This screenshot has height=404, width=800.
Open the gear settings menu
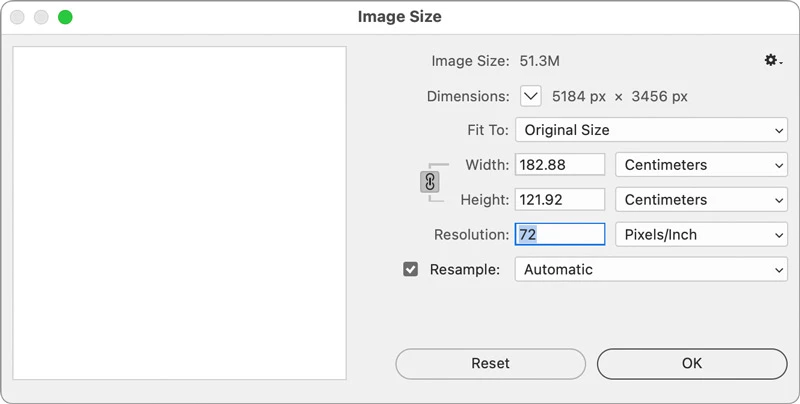(x=772, y=61)
